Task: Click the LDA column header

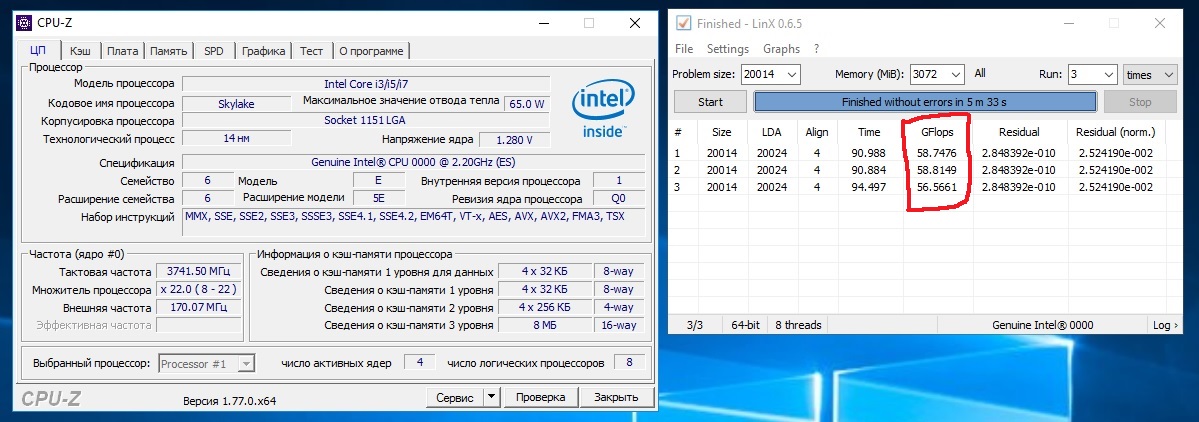Action: pyautogui.click(x=771, y=132)
